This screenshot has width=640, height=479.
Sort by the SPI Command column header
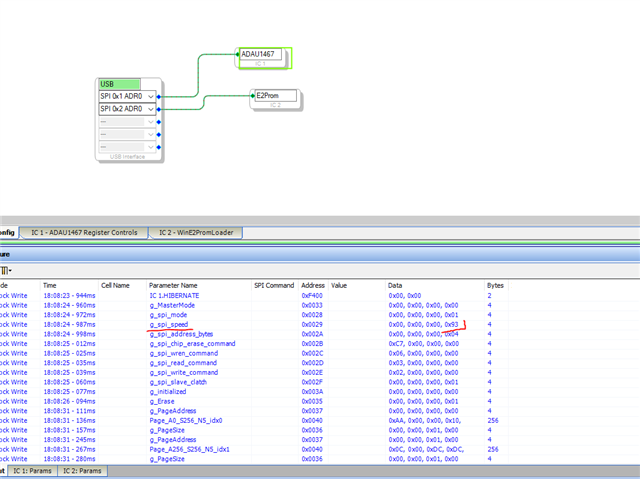(274, 285)
